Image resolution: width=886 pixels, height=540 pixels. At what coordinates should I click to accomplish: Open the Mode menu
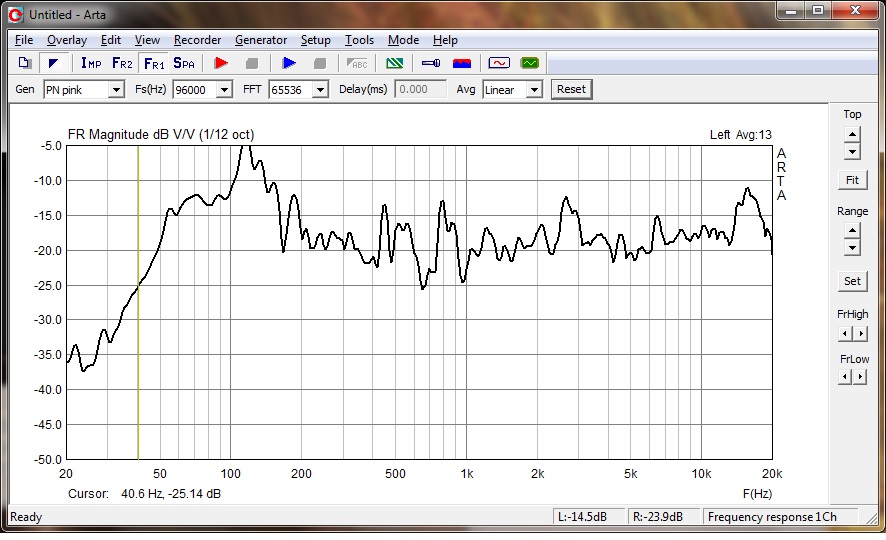tap(403, 40)
